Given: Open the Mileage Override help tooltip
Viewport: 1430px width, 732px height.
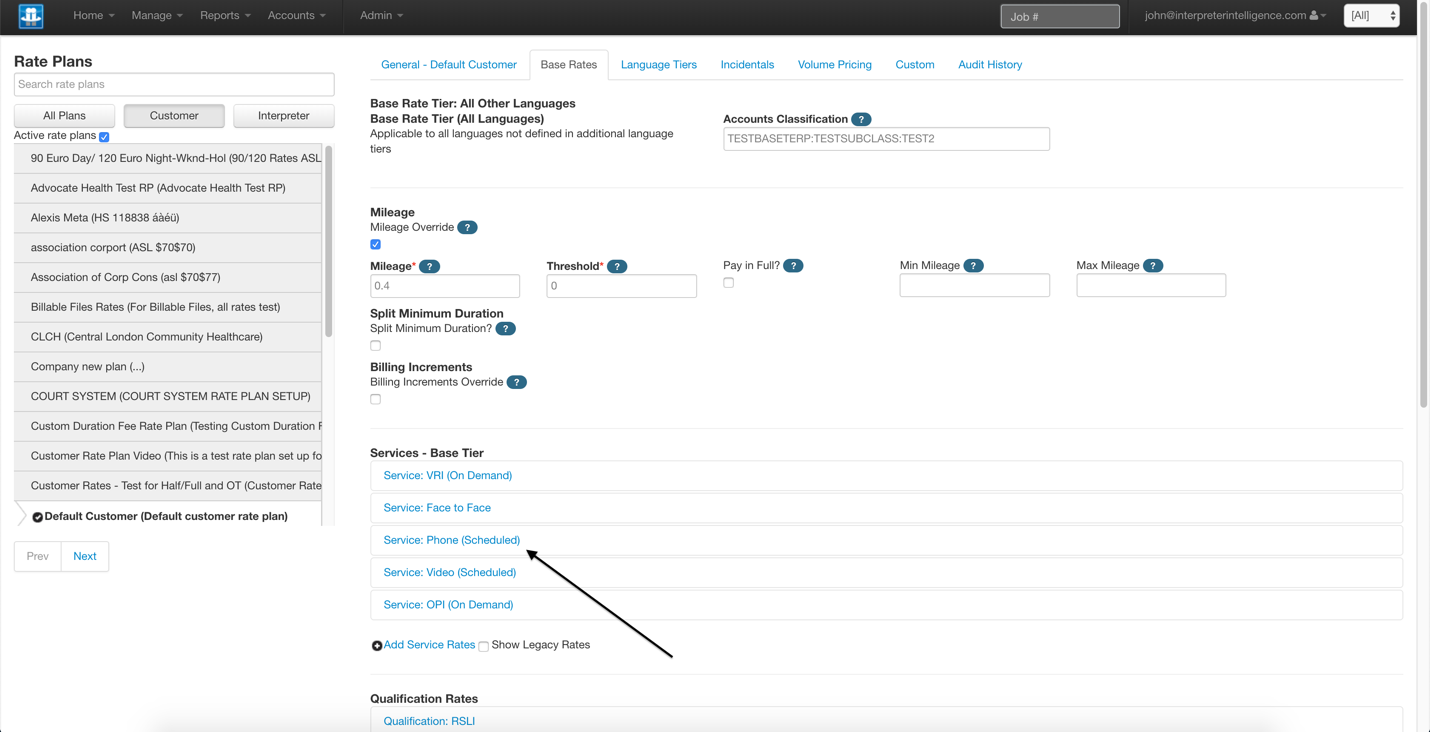Looking at the screenshot, I should (466, 227).
